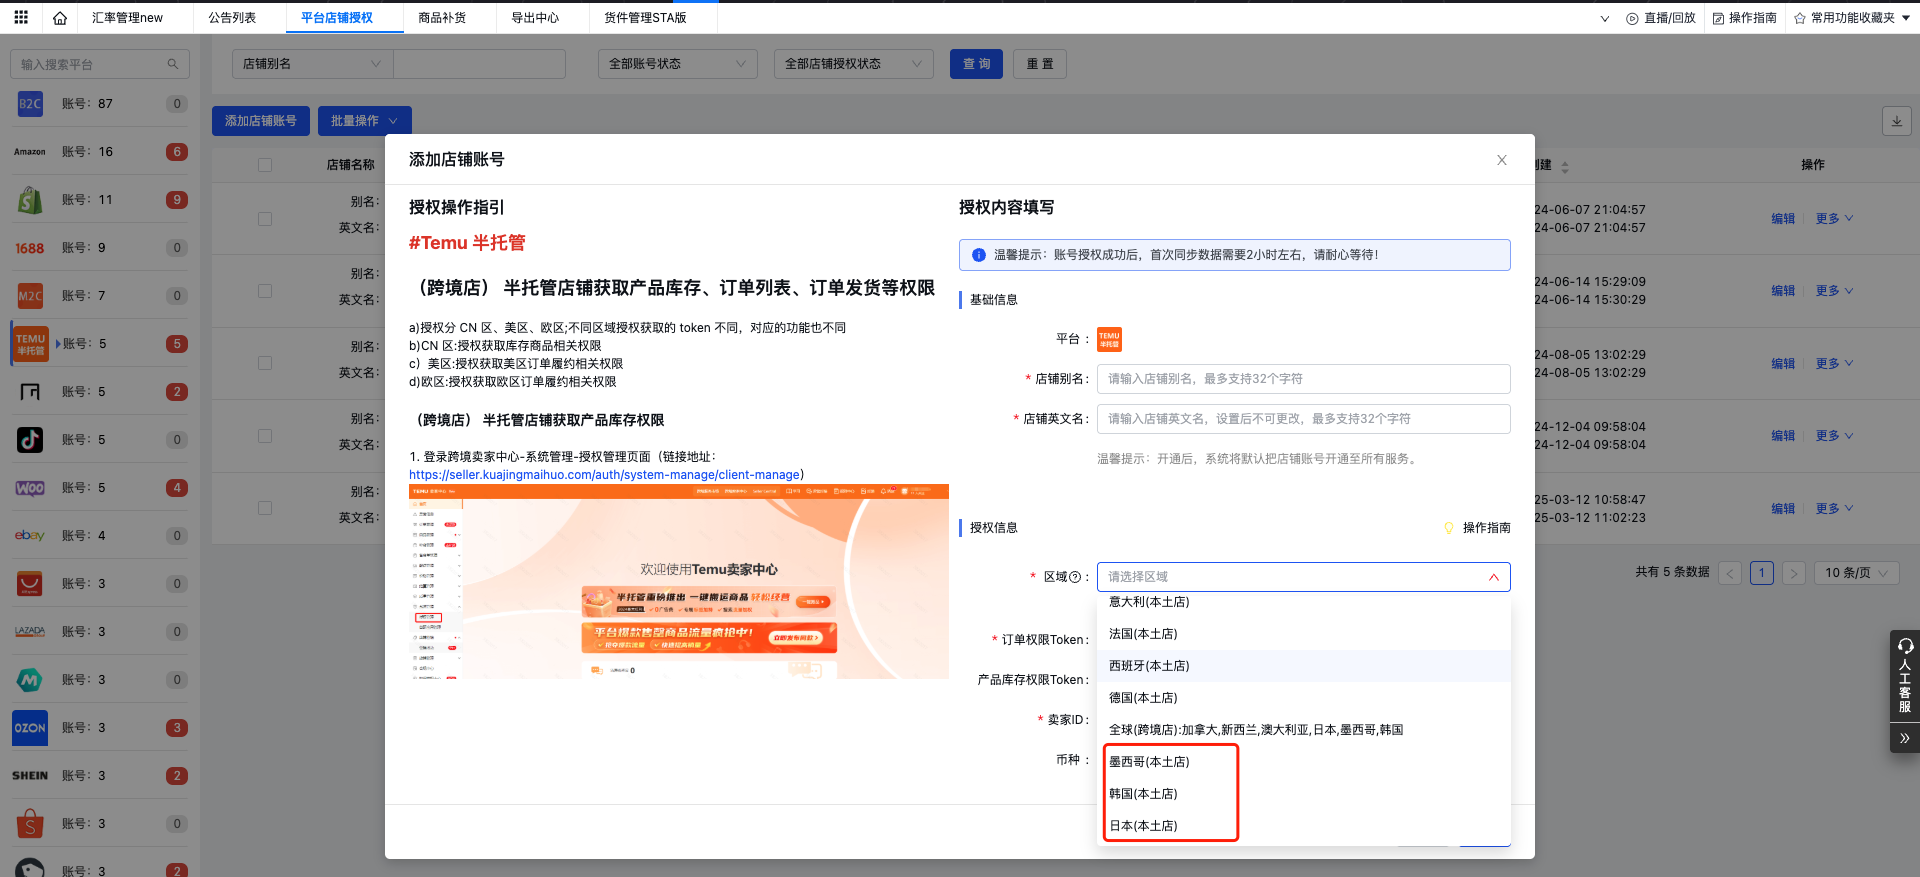The image size is (1920, 877).
Task: Open the 店铺别名 filter dropdown
Action: pyautogui.click(x=313, y=64)
